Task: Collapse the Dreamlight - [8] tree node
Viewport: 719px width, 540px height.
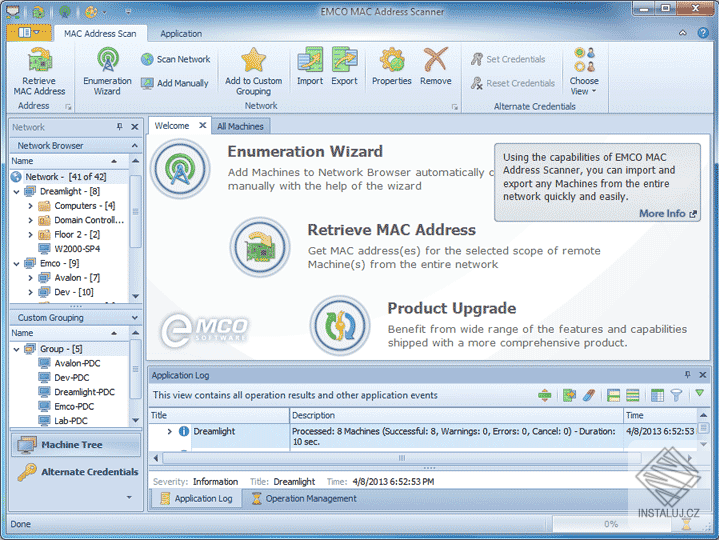Action: click(x=17, y=192)
